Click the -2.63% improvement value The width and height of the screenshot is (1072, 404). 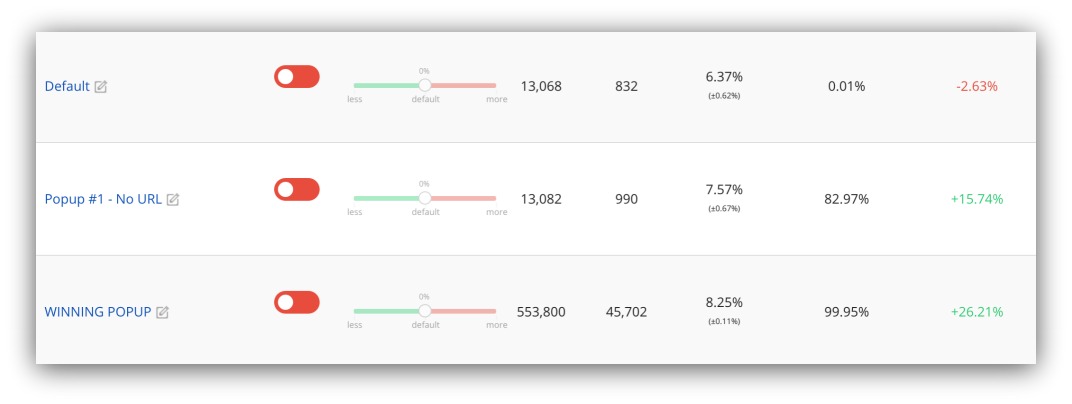point(977,87)
